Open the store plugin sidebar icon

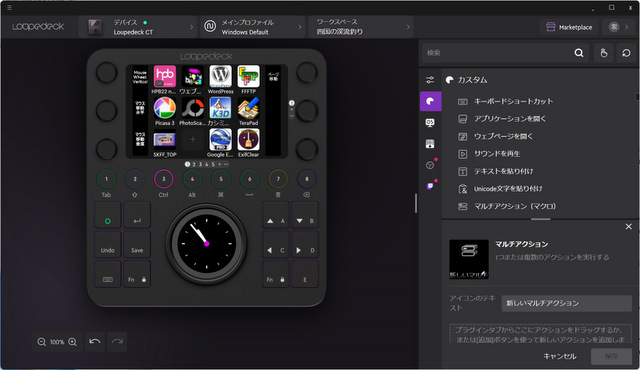click(x=430, y=144)
